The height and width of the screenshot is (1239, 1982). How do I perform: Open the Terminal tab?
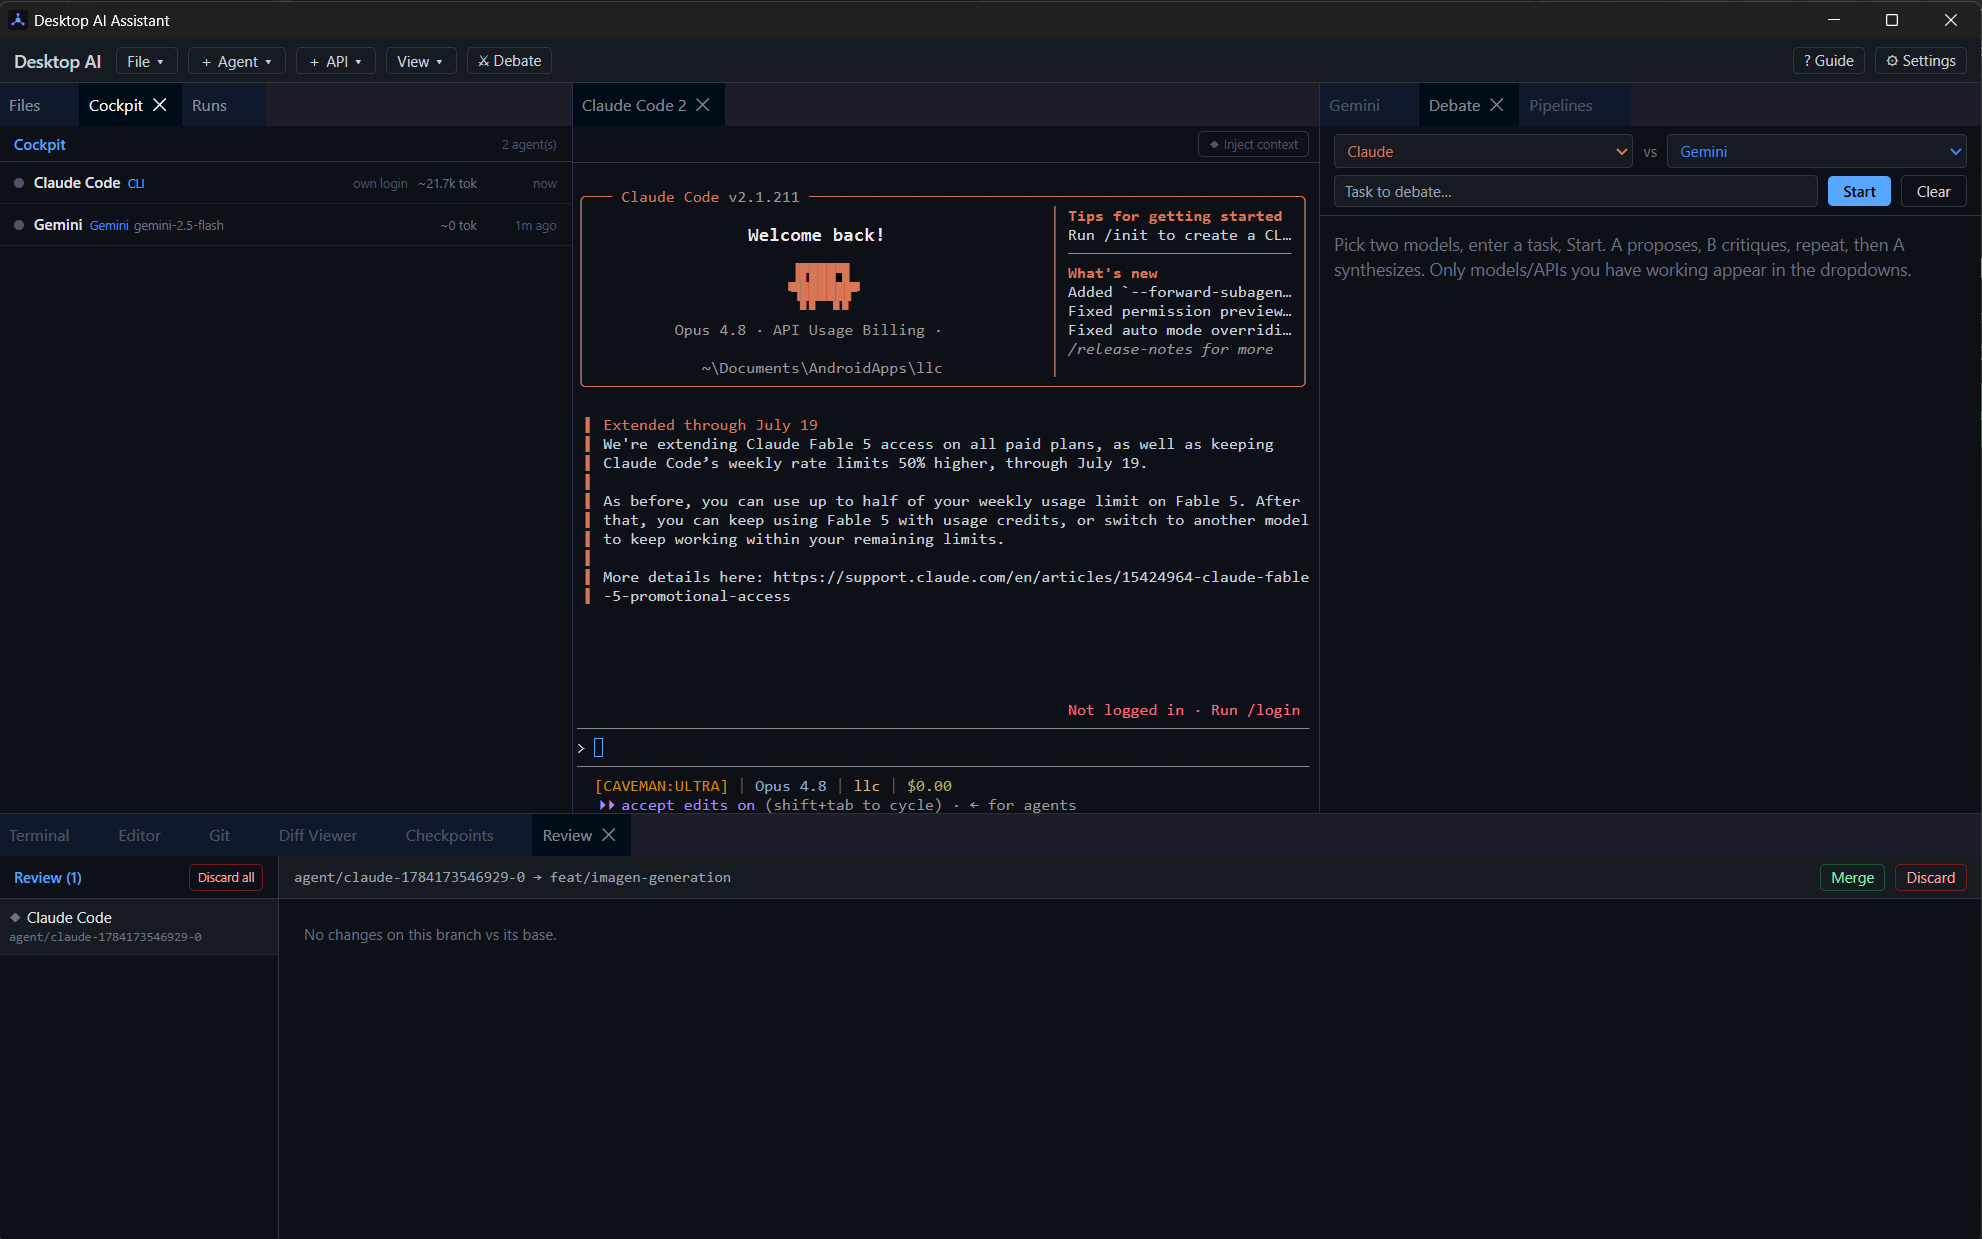click(39, 835)
